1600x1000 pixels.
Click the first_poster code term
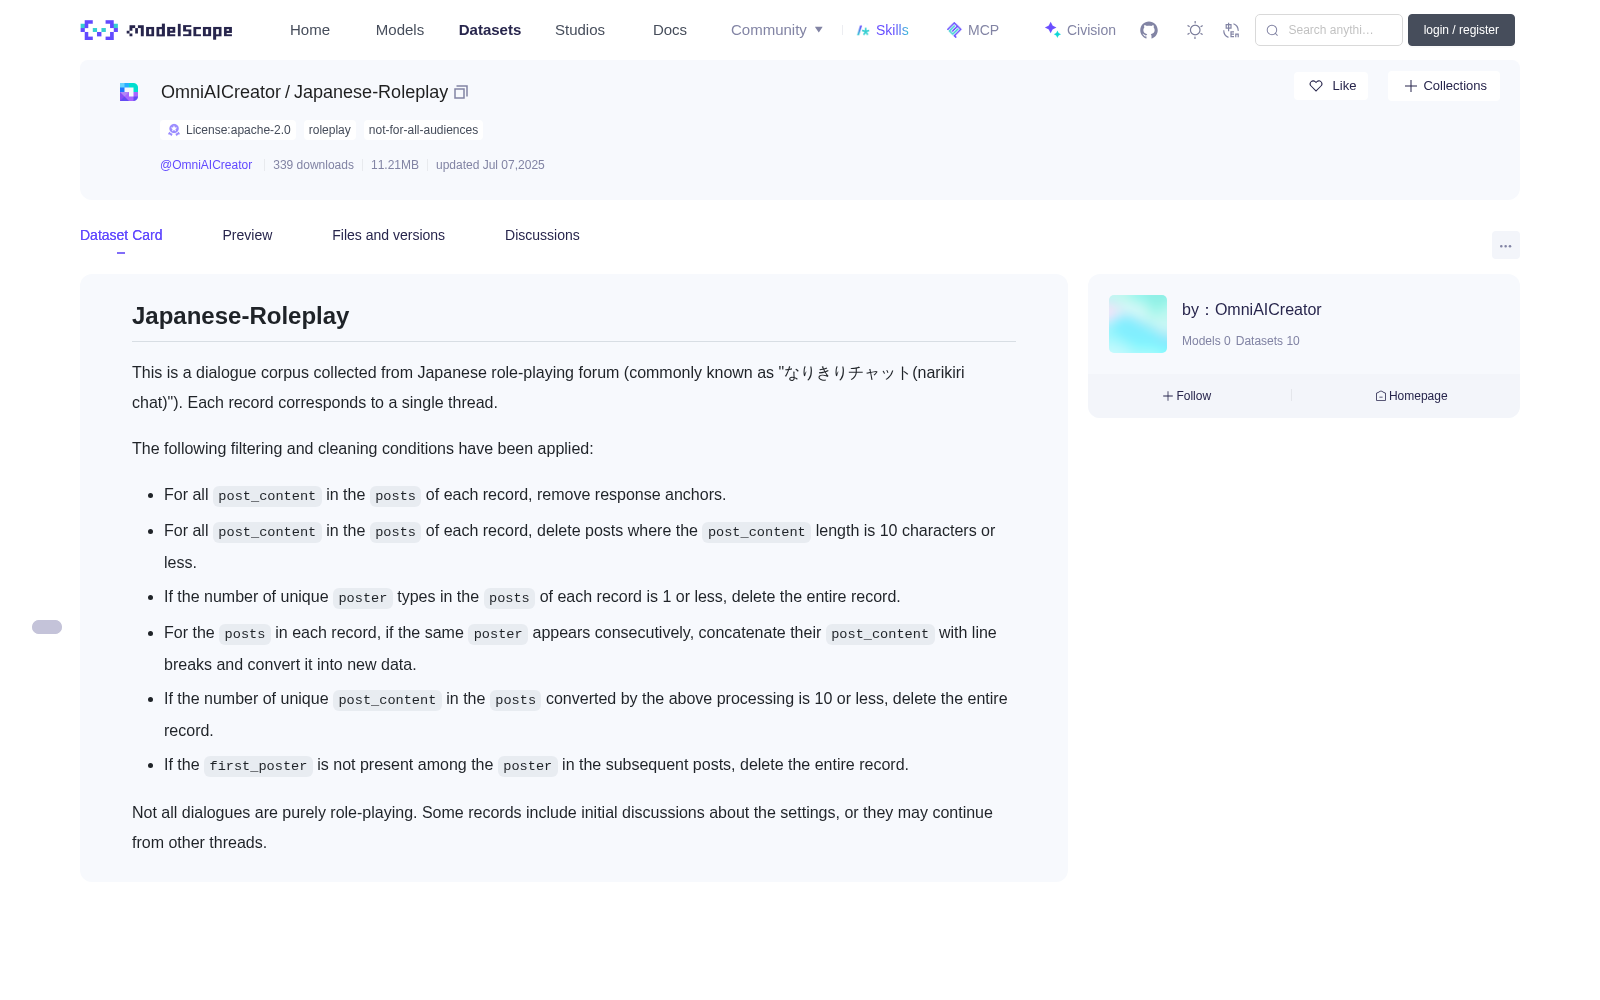pos(258,766)
